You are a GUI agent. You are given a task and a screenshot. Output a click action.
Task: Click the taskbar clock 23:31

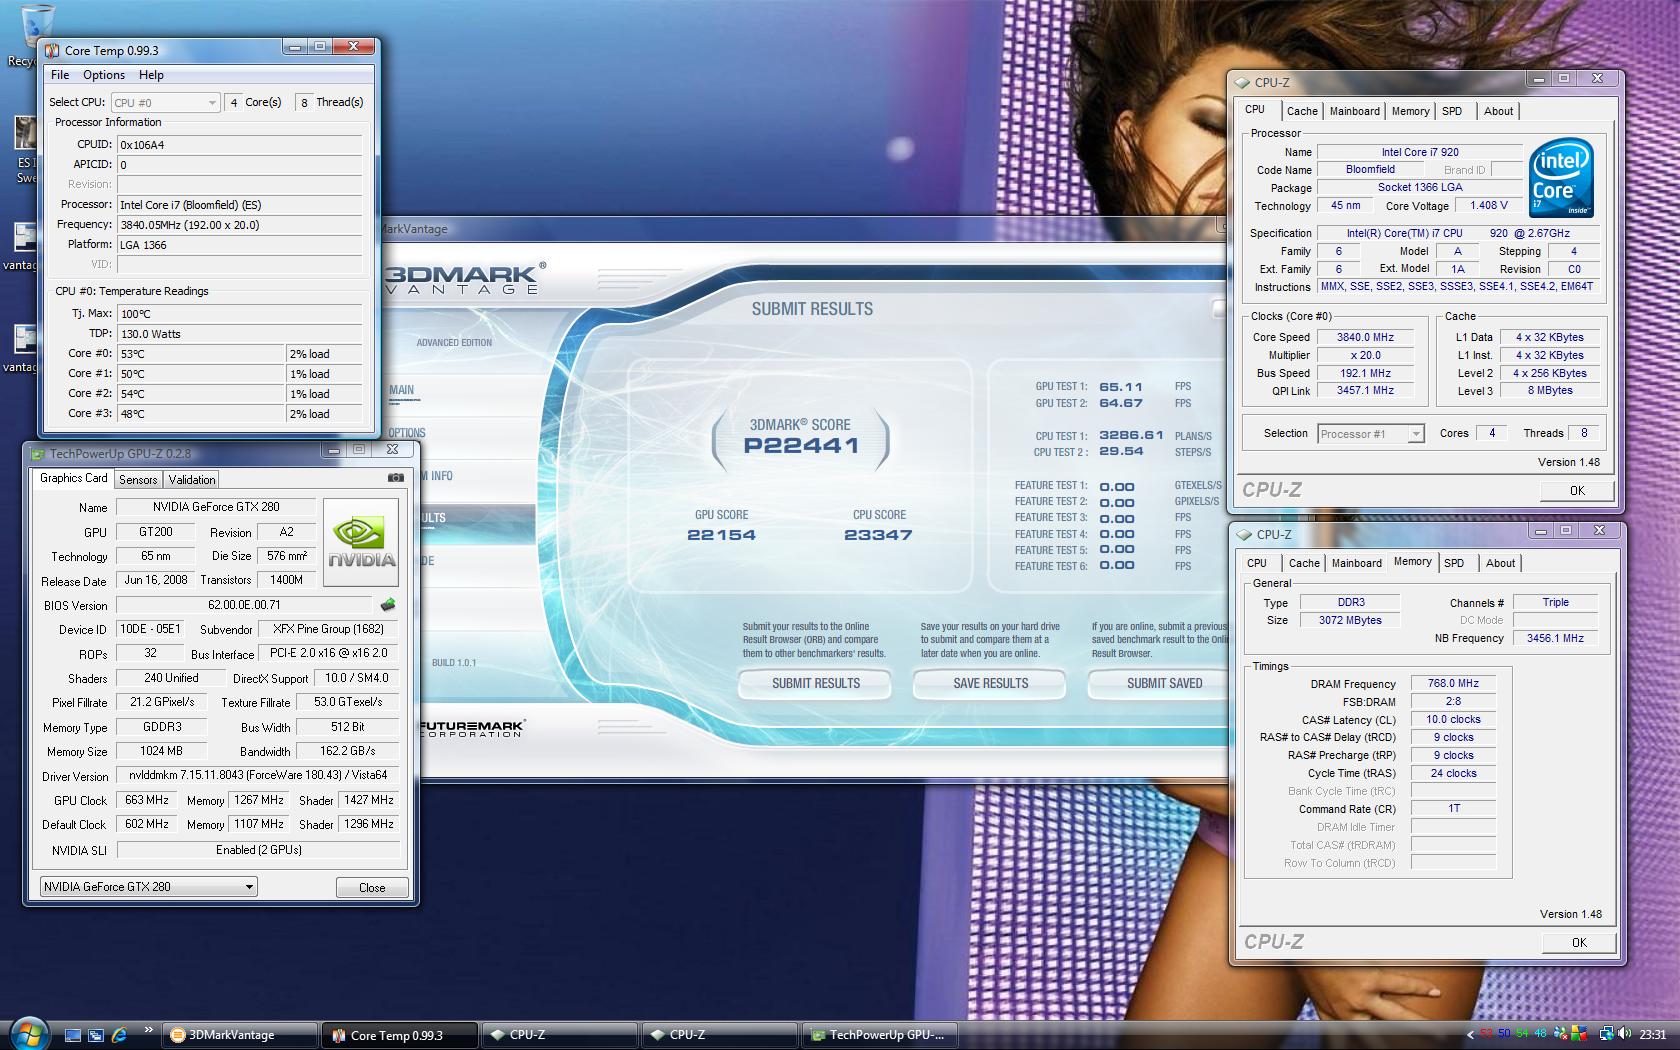(x=1653, y=1035)
